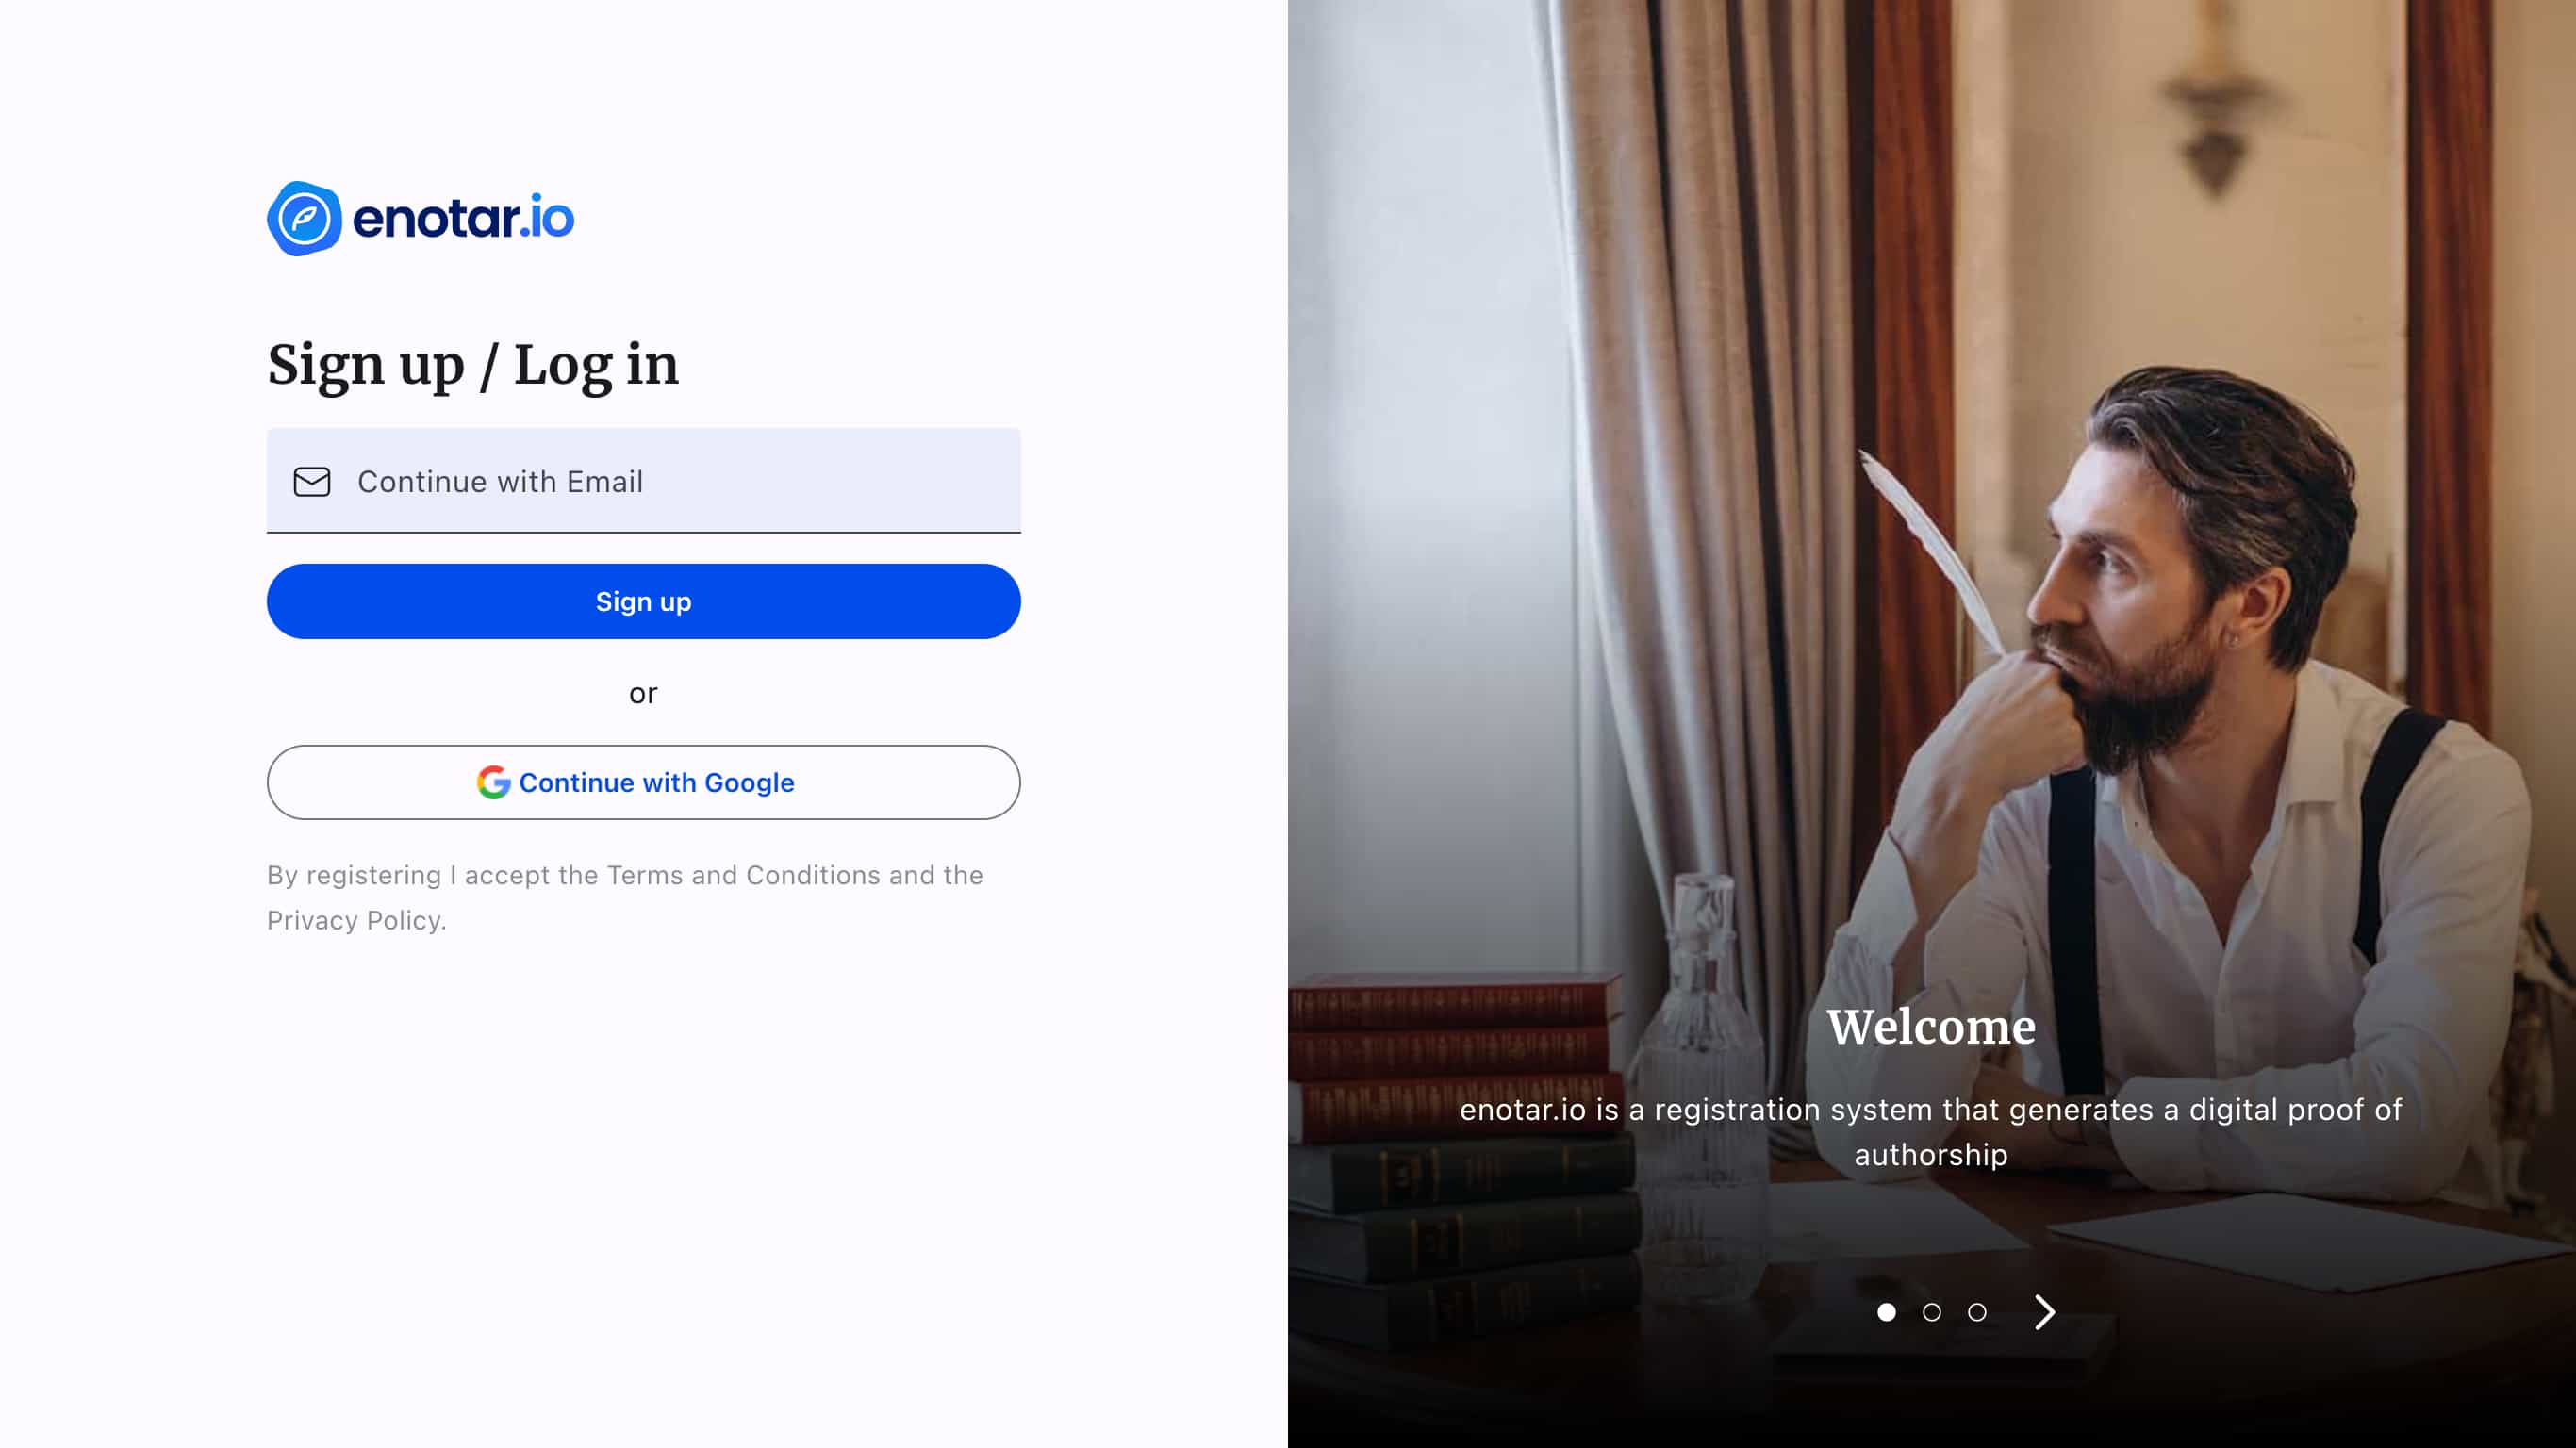This screenshot has height=1448, width=2576.
Task: Focus the Continue with Email input field
Action: [644, 481]
